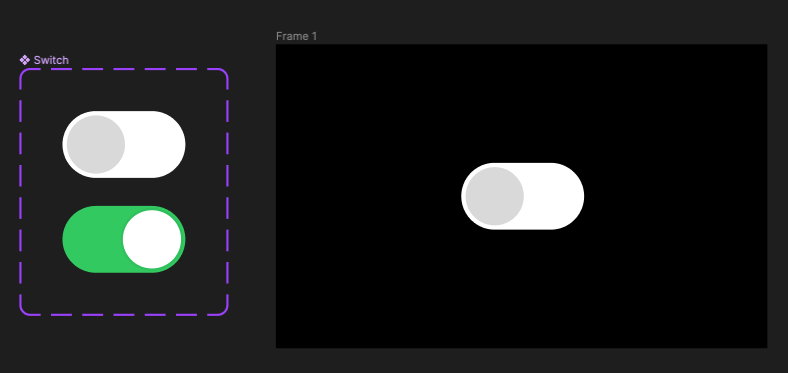Image resolution: width=788 pixels, height=373 pixels.
Task: Click the gray knob in Frame 1 switch
Action: [x=495, y=196]
